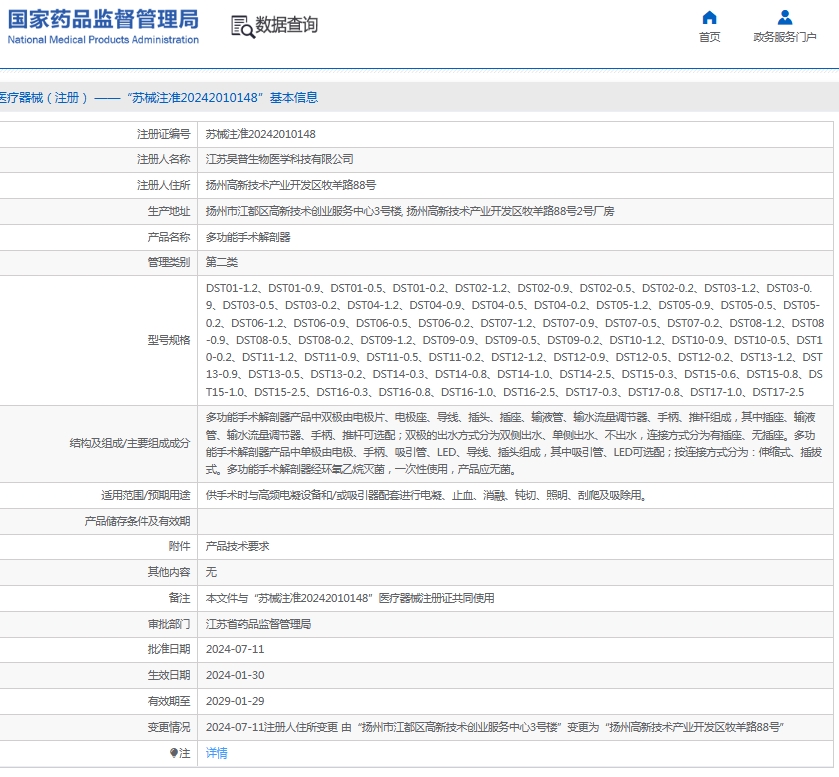This screenshot has height=777, width=839.
Task: Click the 结构及组成 description paragraph
Action: (x=514, y=444)
